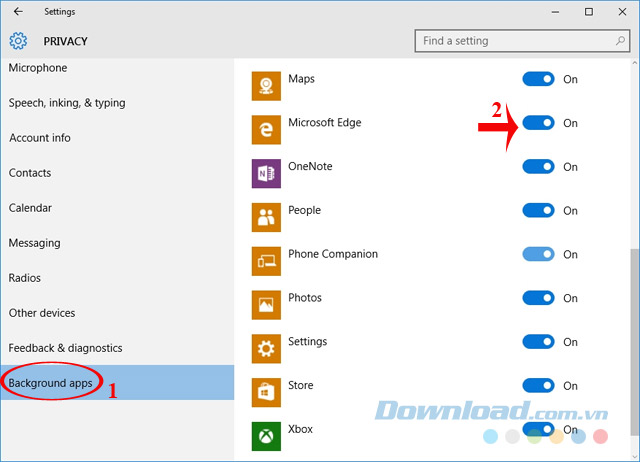Click the Phone Companion label text
This screenshot has width=640, height=462.
coord(333,254)
